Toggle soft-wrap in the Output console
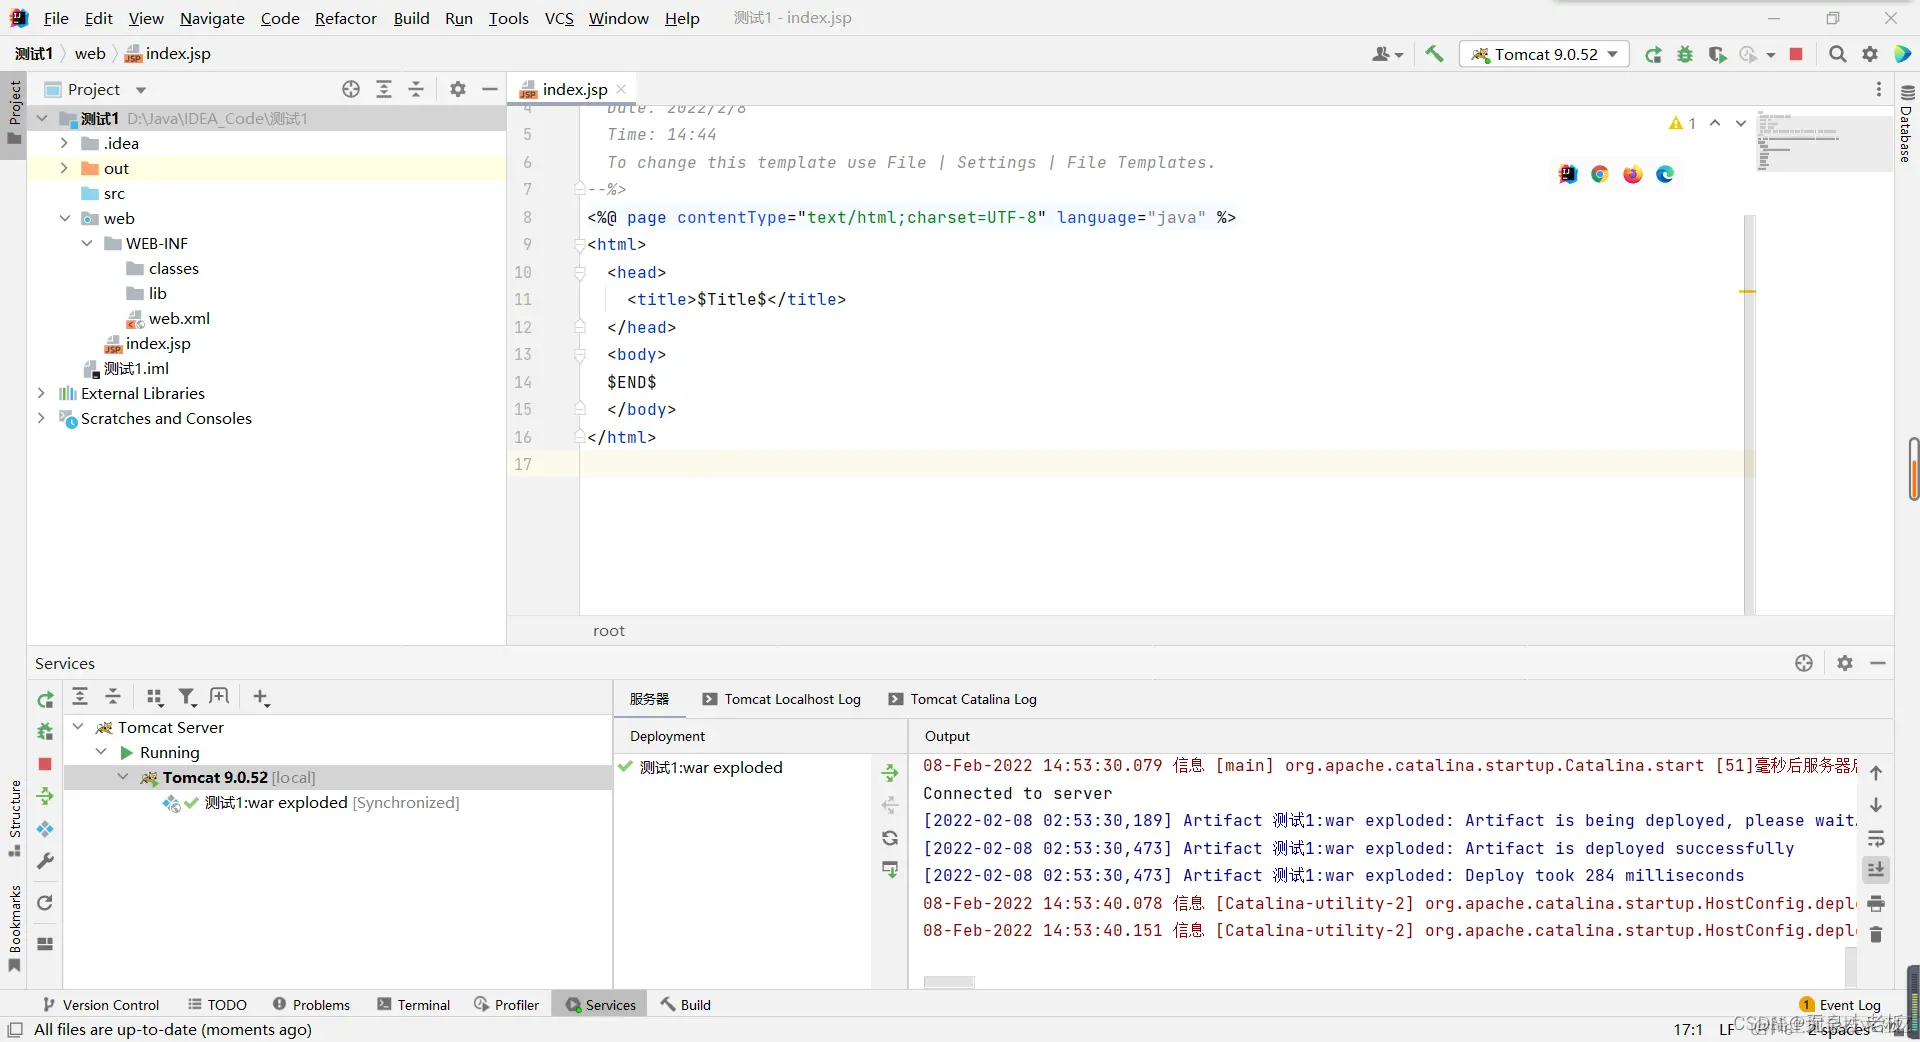 click(1876, 838)
